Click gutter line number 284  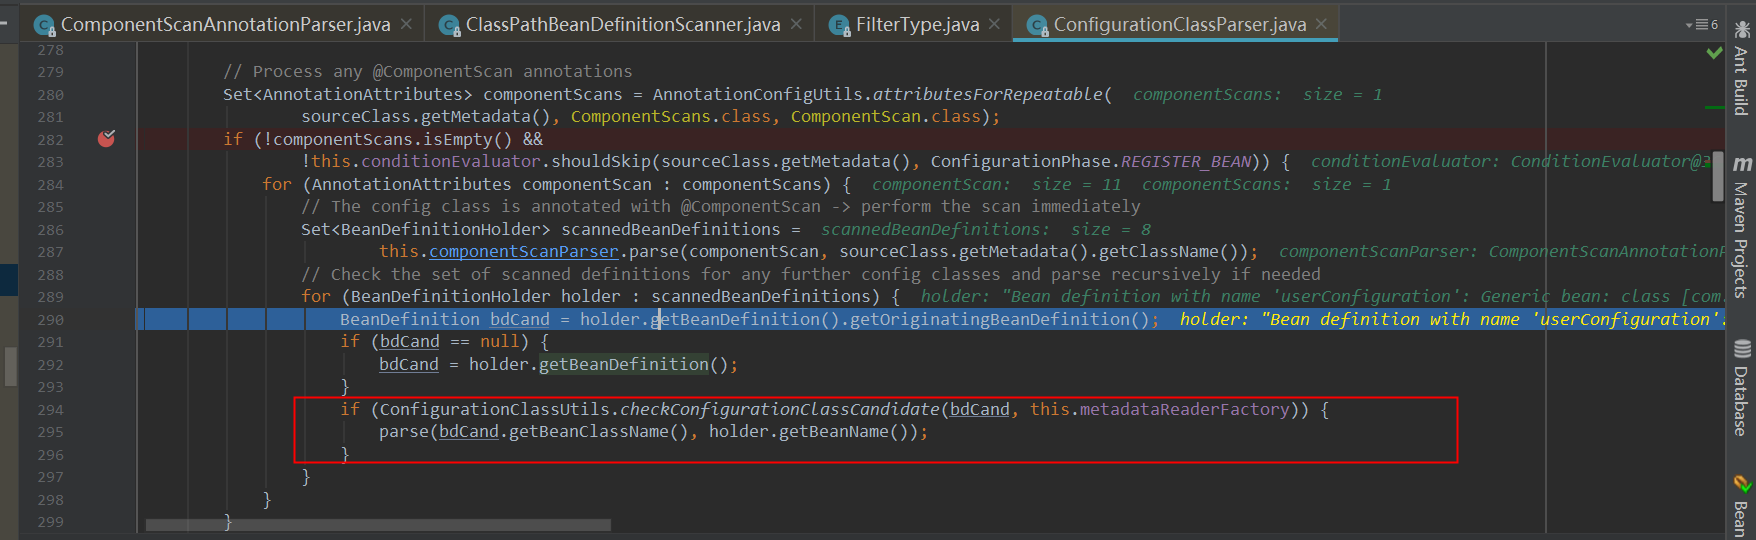tap(50, 185)
